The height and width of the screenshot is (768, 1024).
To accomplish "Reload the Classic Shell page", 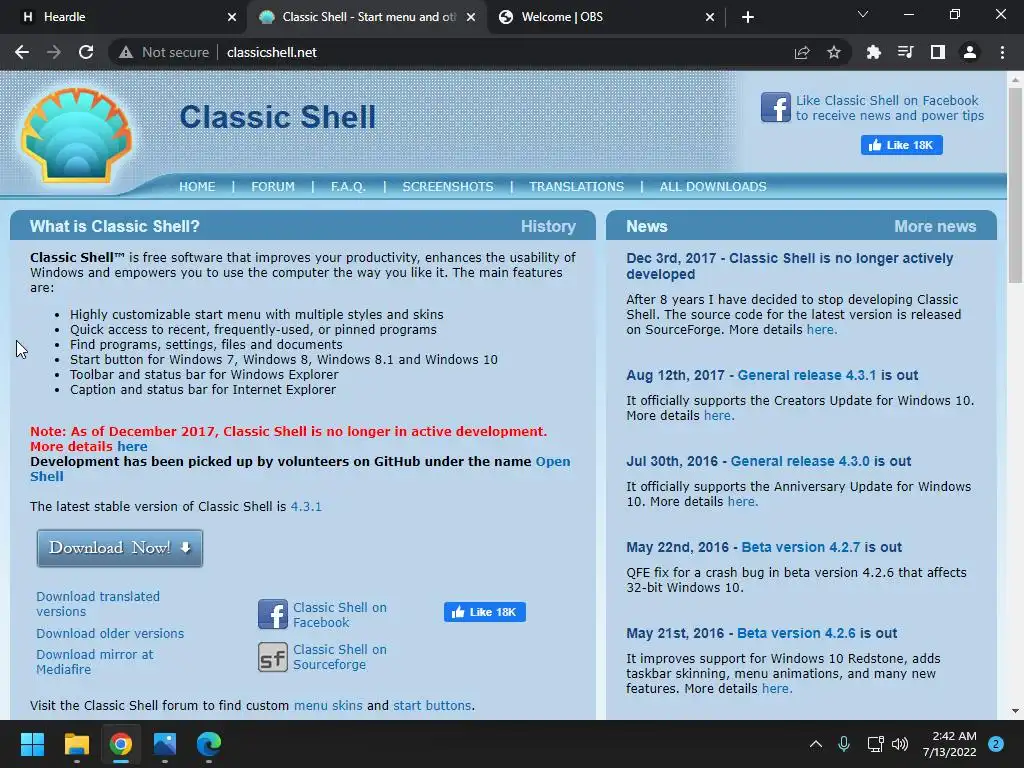I will coord(86,52).
